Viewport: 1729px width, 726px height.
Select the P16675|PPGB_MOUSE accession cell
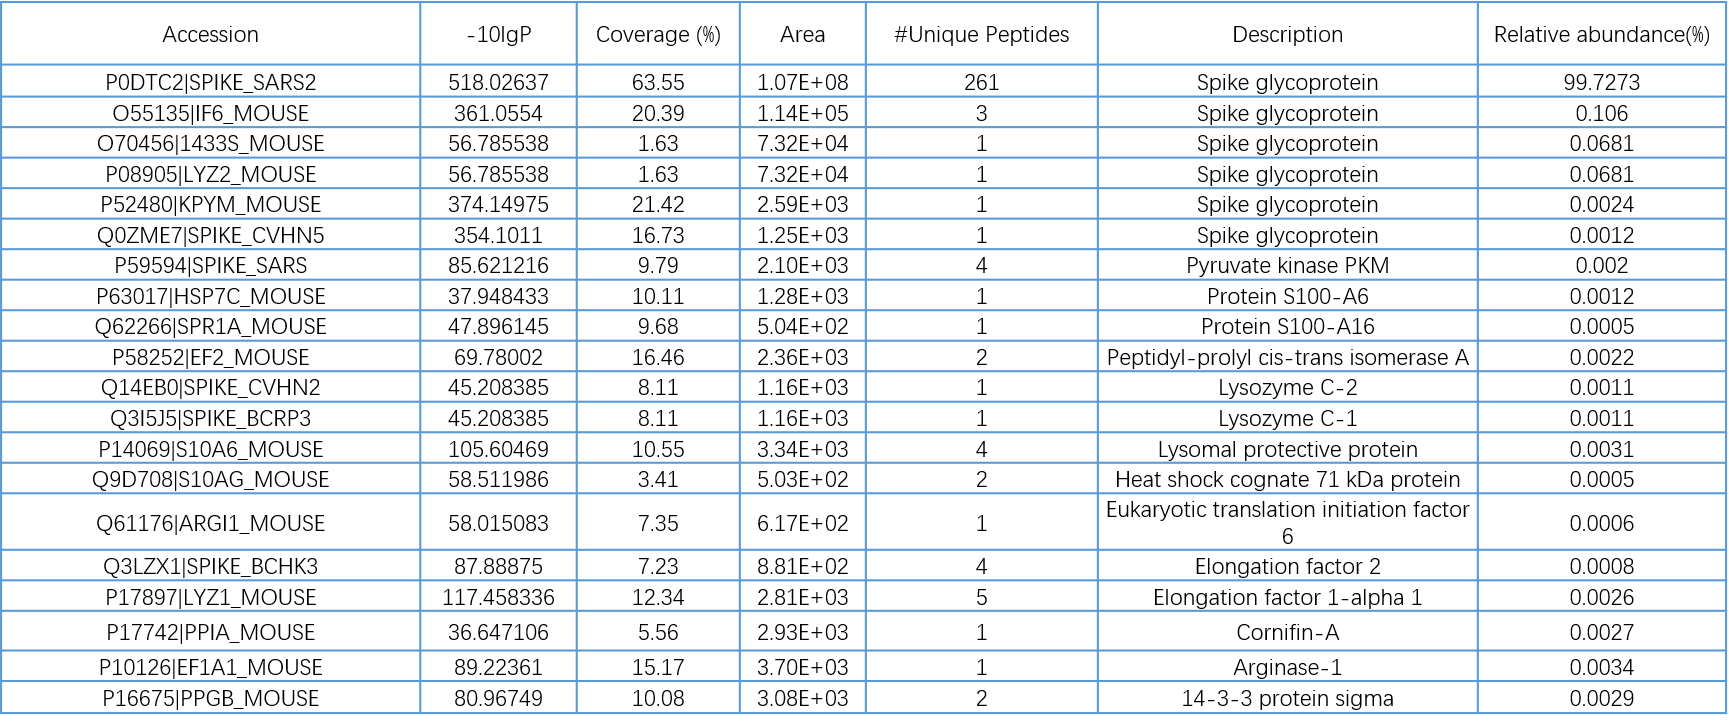210,699
